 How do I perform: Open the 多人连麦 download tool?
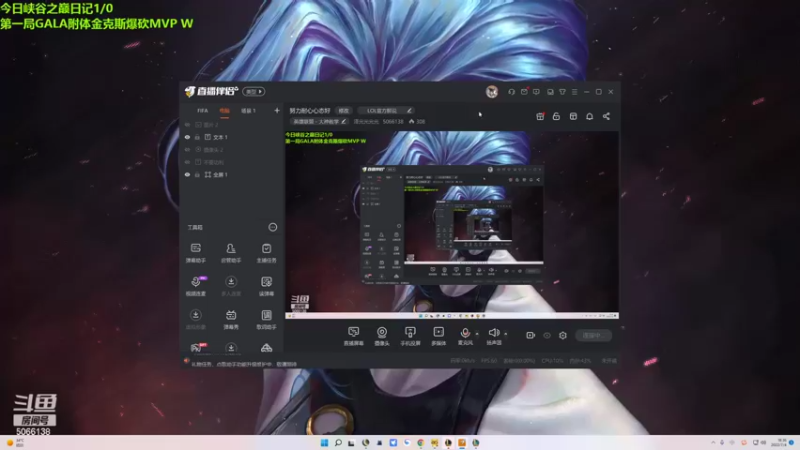(x=231, y=286)
